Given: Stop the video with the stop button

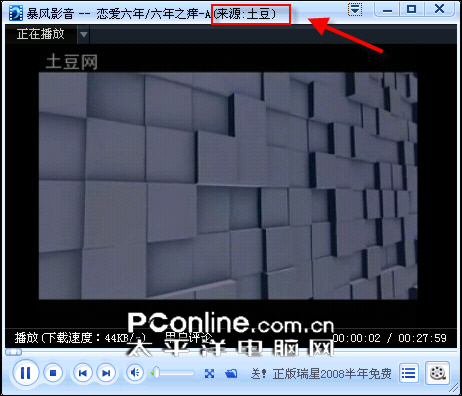Looking at the screenshot, I should point(53,373).
